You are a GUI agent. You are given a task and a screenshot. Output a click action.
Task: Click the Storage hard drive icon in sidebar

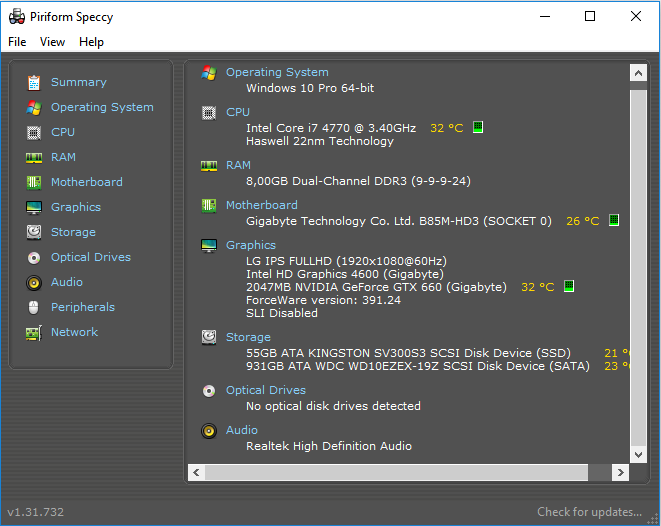pos(34,232)
